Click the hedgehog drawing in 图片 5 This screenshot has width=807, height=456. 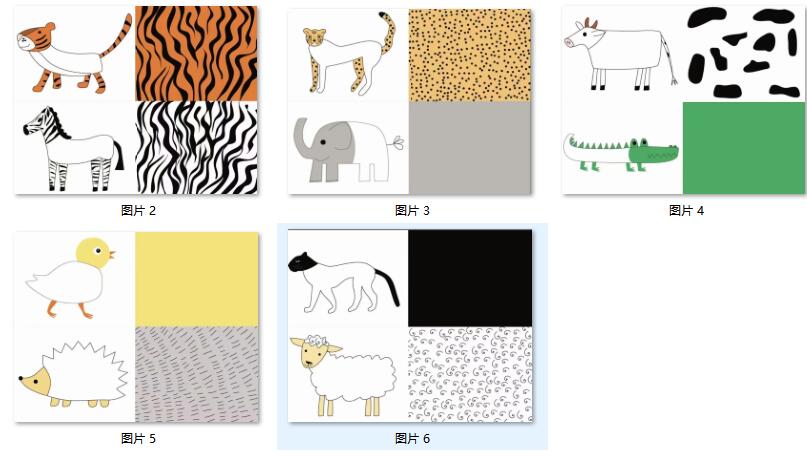tap(73, 374)
